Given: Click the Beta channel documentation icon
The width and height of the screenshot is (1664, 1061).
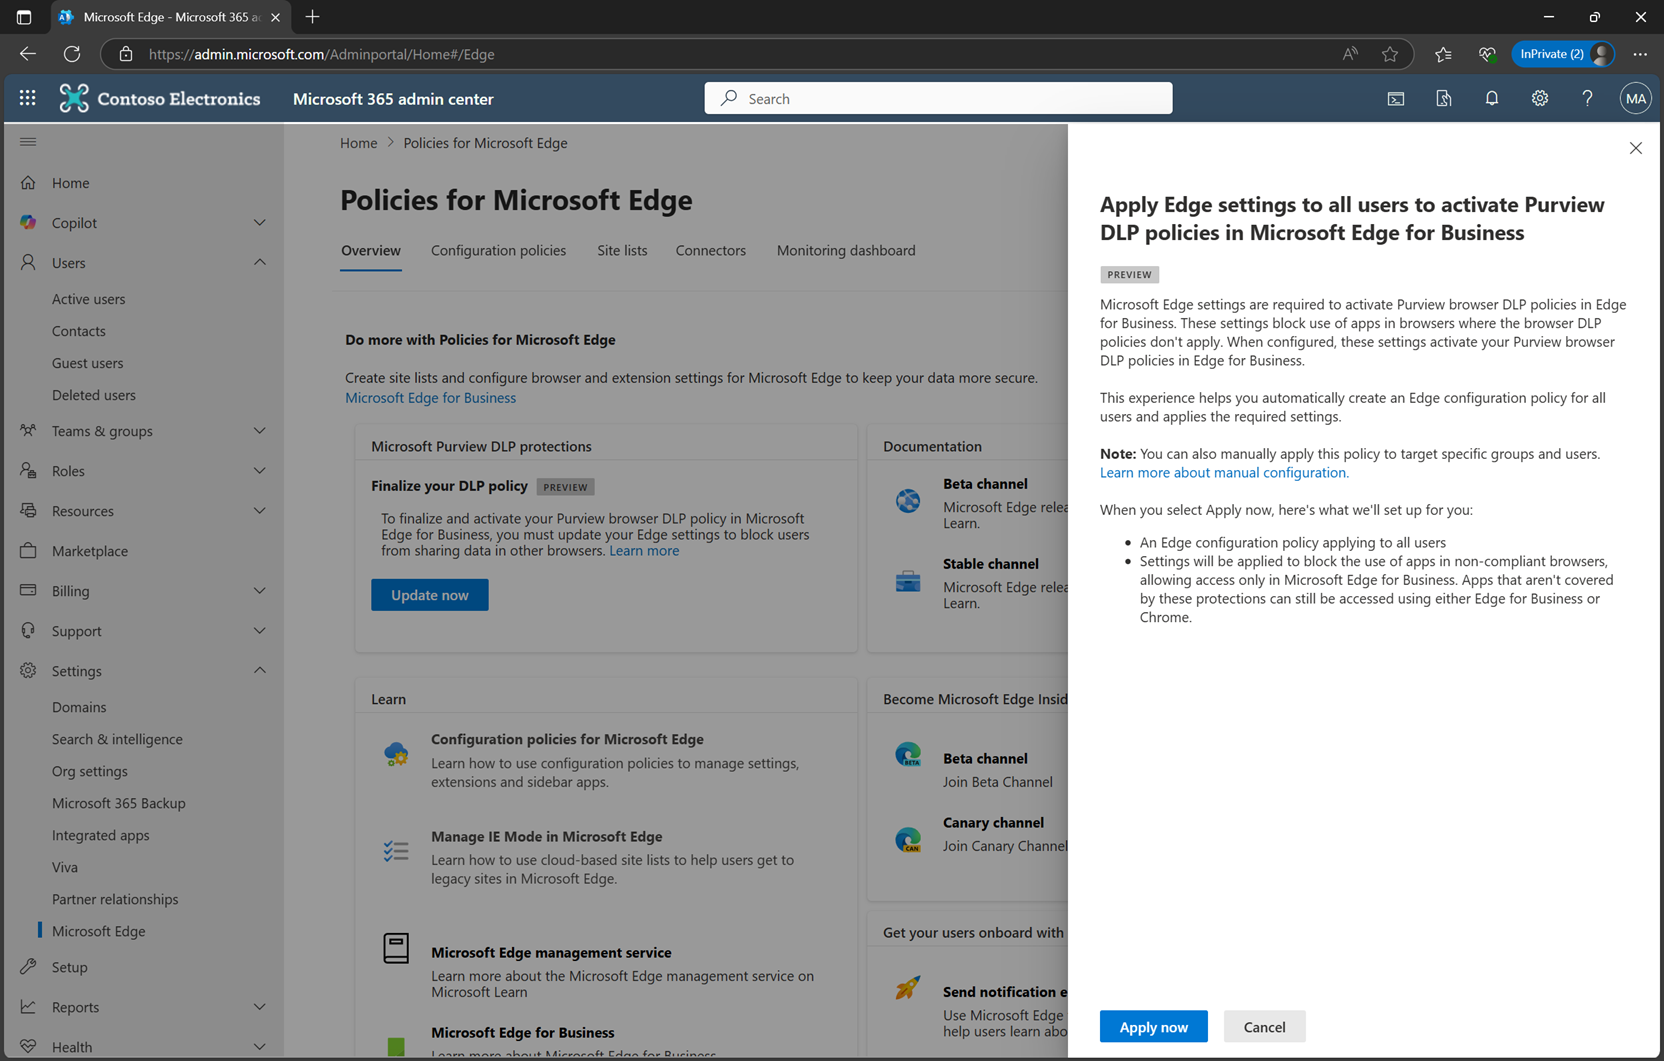Looking at the screenshot, I should pos(907,500).
